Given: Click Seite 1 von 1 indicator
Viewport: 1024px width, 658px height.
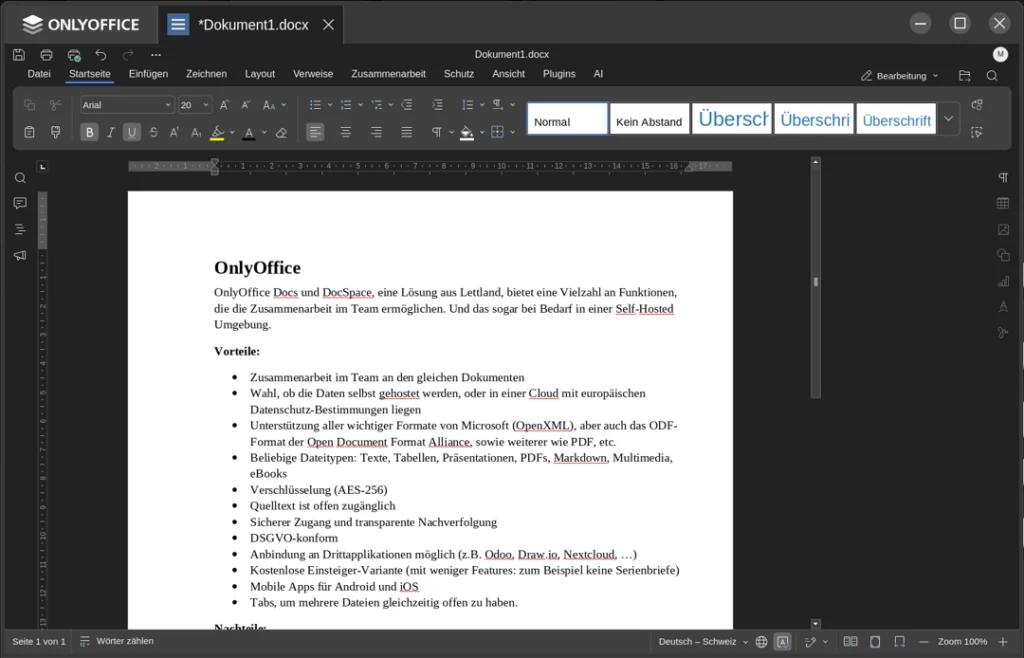Looking at the screenshot, I should point(39,642).
